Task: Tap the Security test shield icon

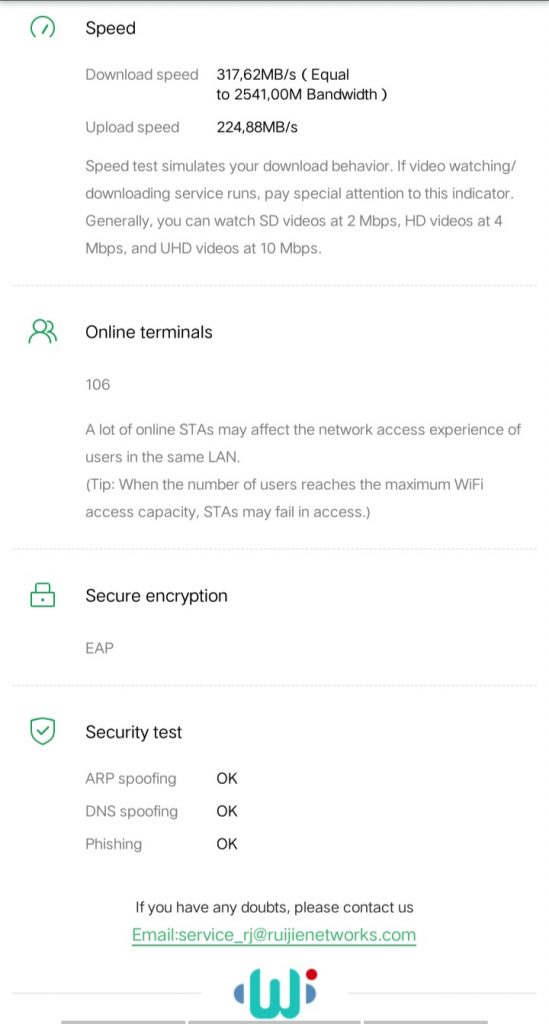Action: [43, 732]
